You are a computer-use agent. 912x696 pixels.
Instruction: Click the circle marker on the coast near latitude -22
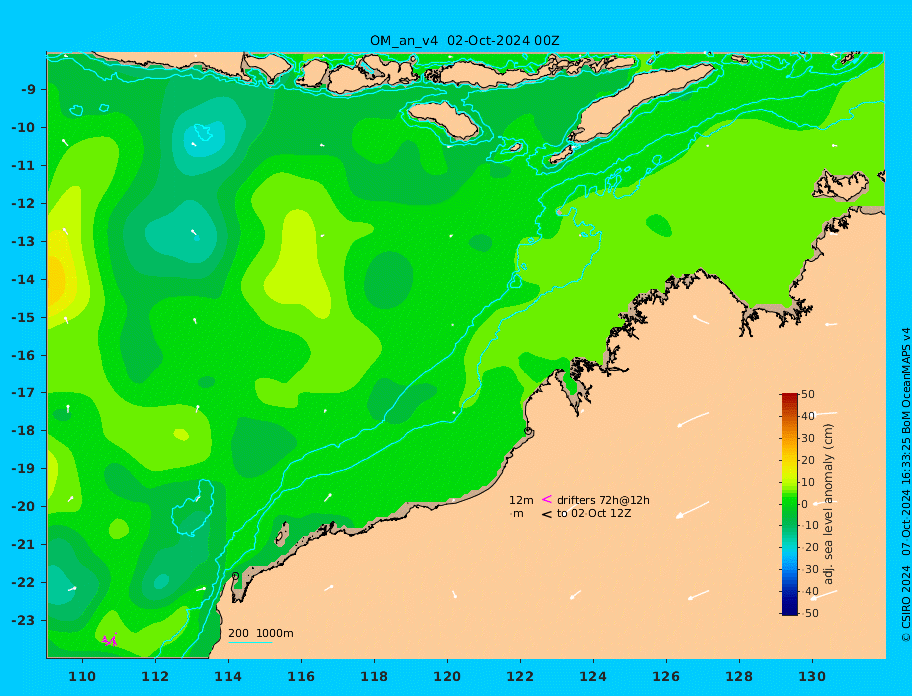[236, 576]
